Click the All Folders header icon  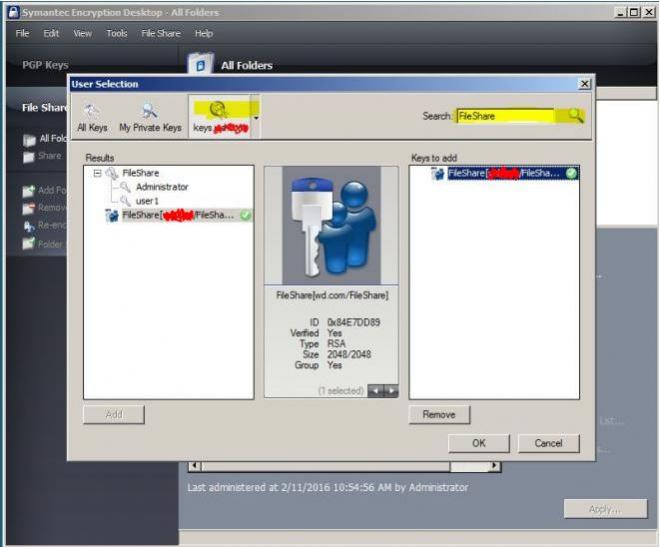click(201, 64)
